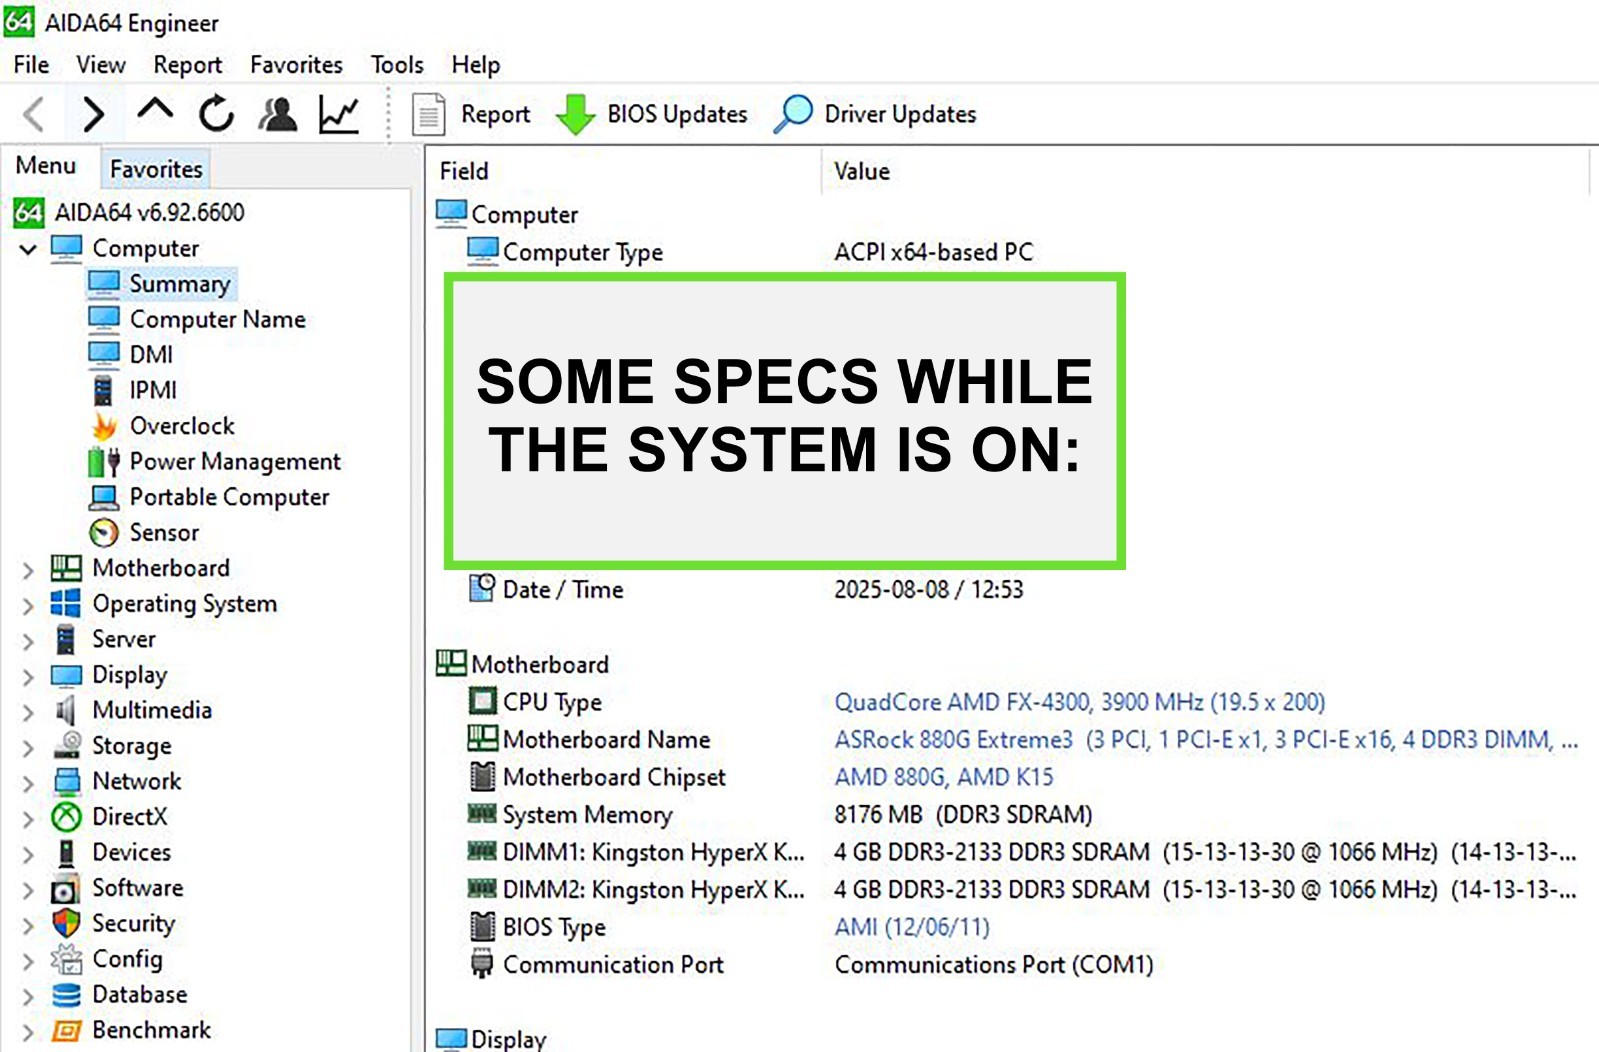1599x1052 pixels.
Task: Select the ACPI x64-based PC value
Action: click(x=934, y=252)
